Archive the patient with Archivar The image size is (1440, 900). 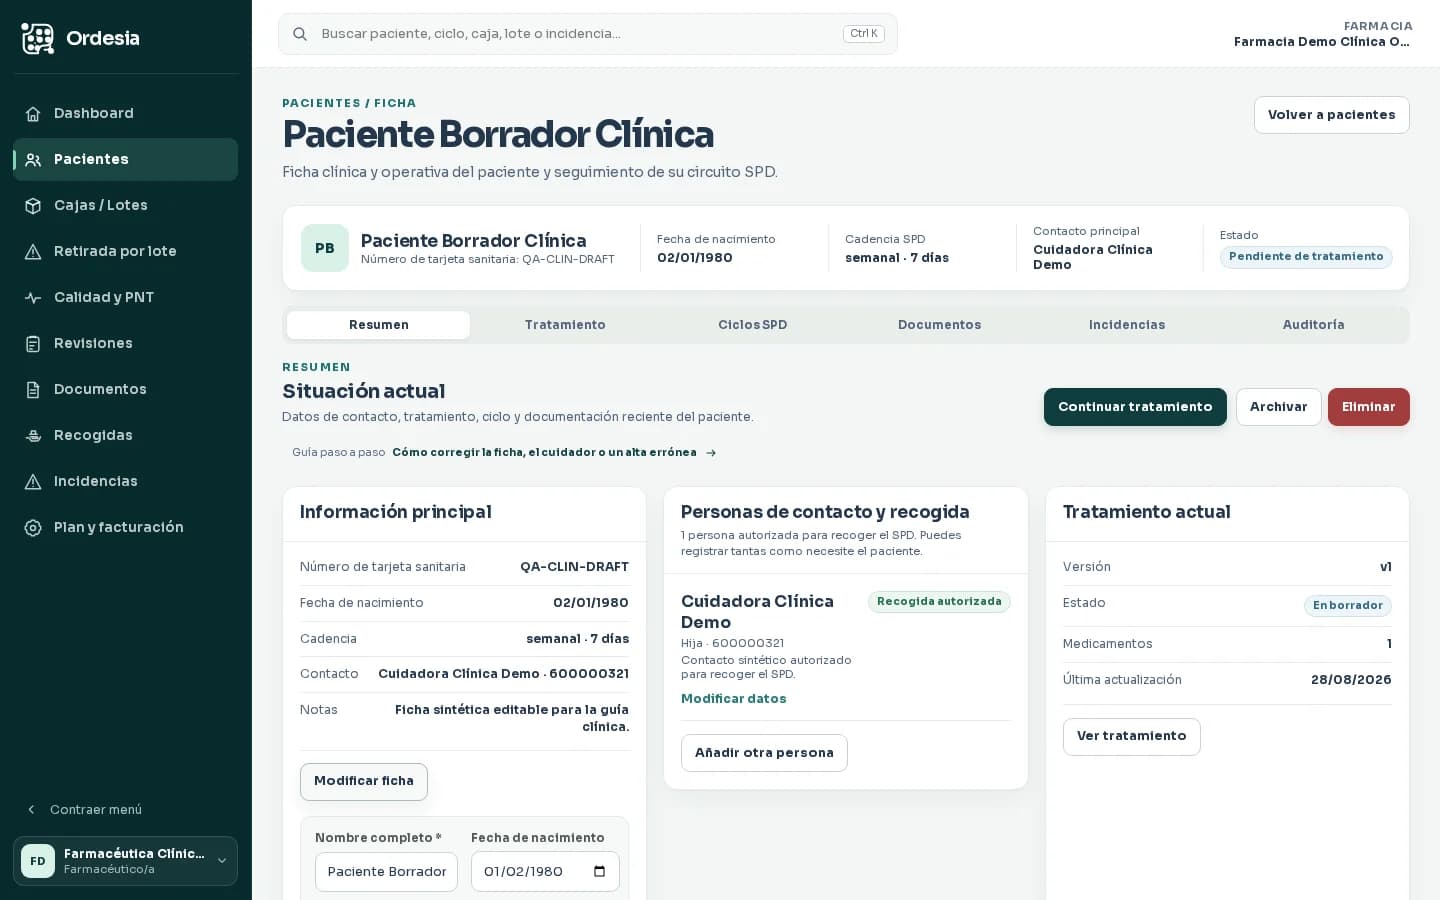point(1279,407)
